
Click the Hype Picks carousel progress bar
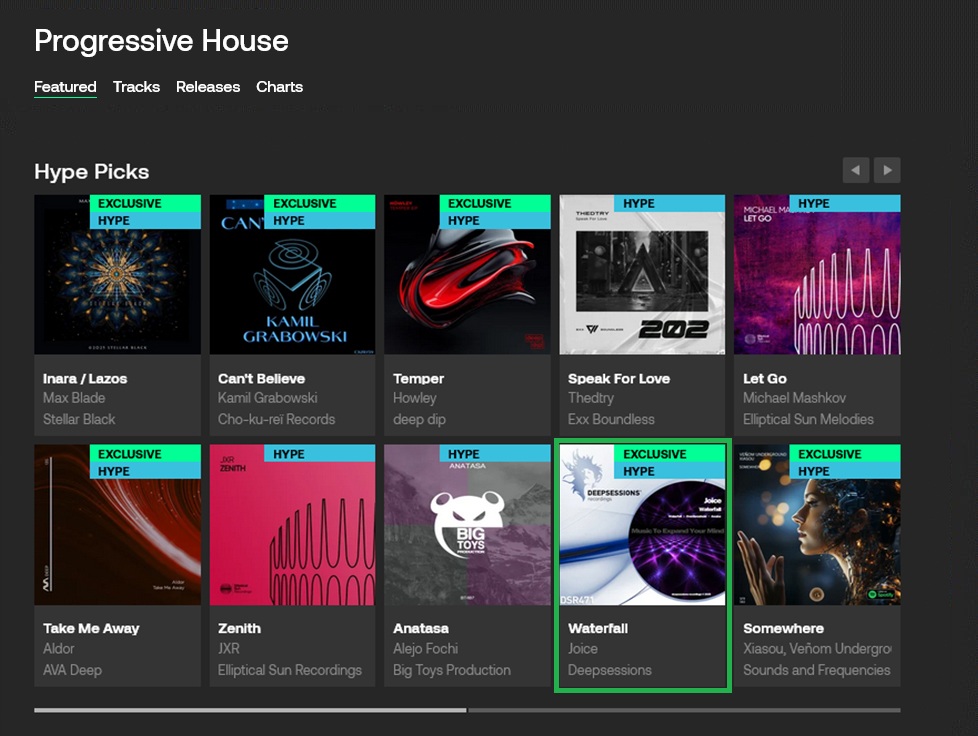(467, 710)
